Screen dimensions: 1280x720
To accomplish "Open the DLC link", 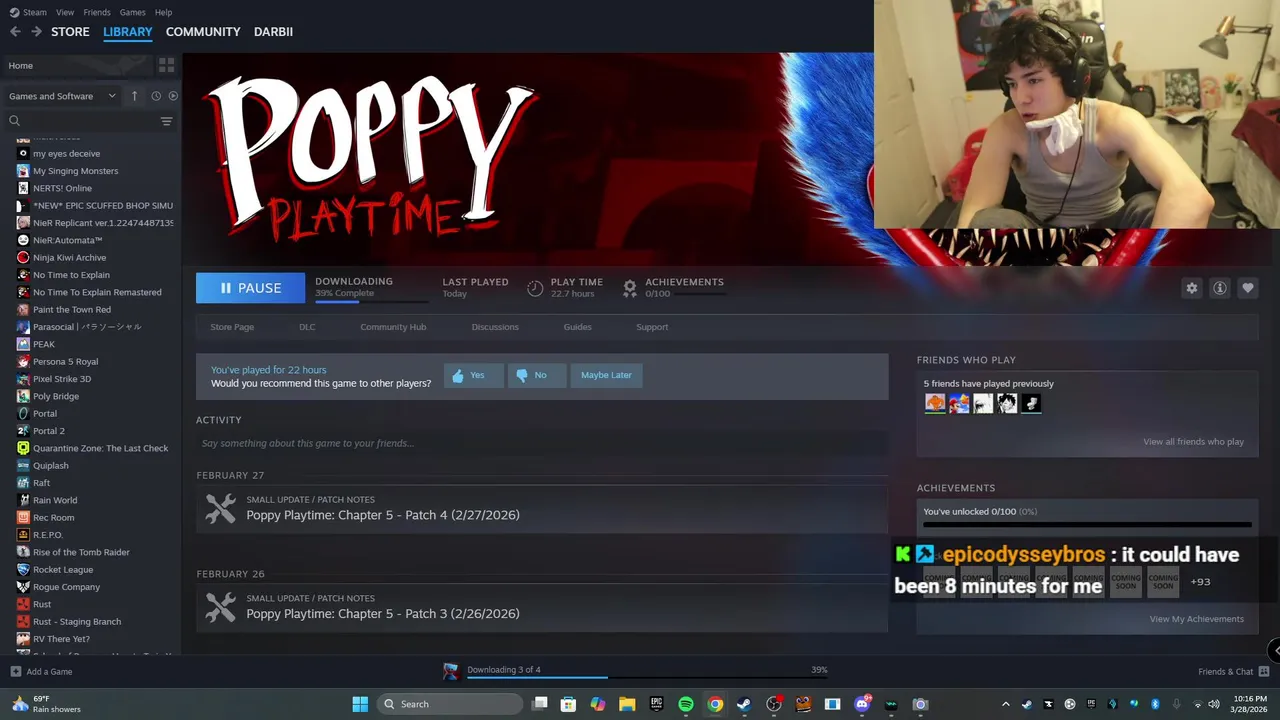I will [307, 327].
